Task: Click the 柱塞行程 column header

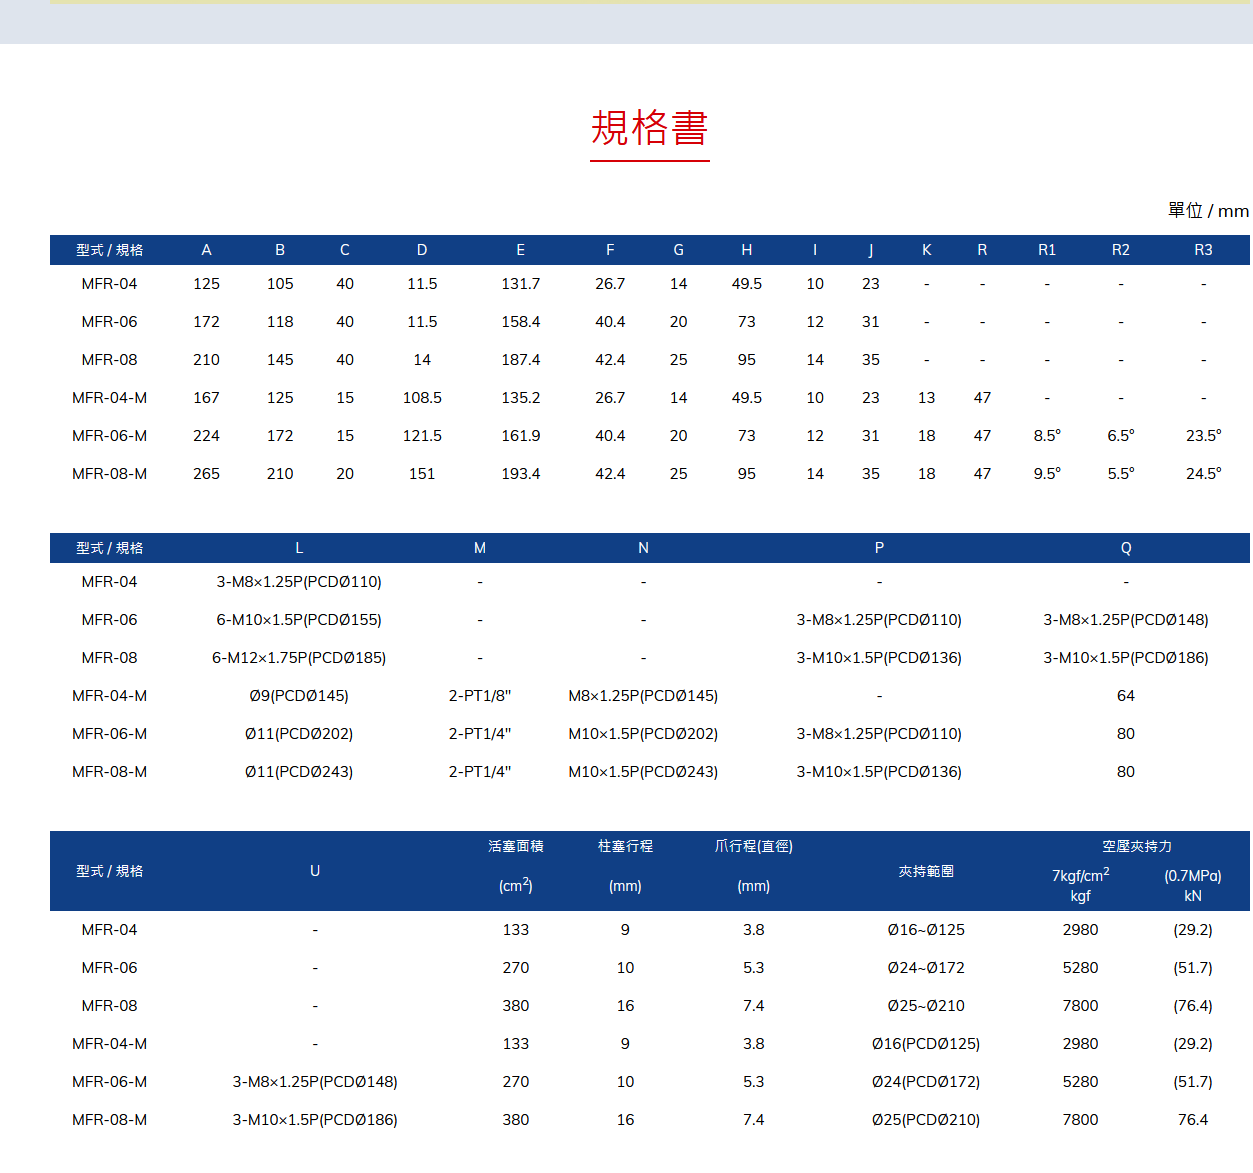Action: coord(625,846)
